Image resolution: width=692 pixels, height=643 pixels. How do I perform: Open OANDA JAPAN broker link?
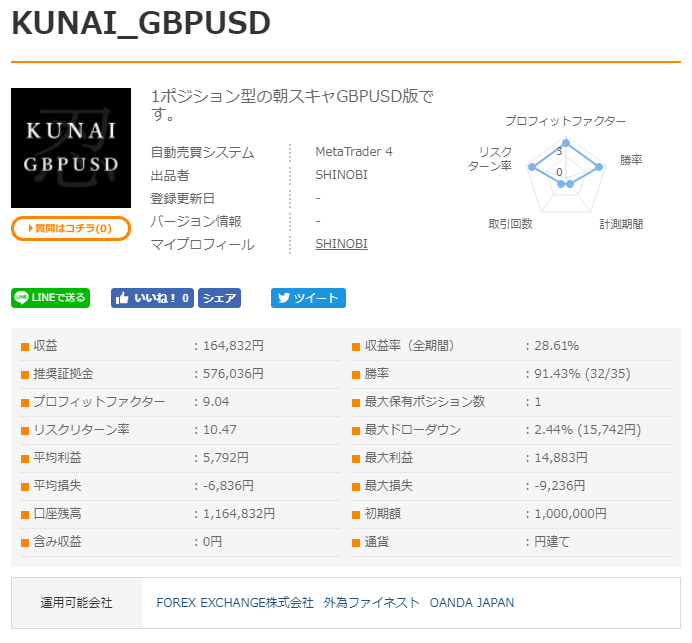[472, 602]
